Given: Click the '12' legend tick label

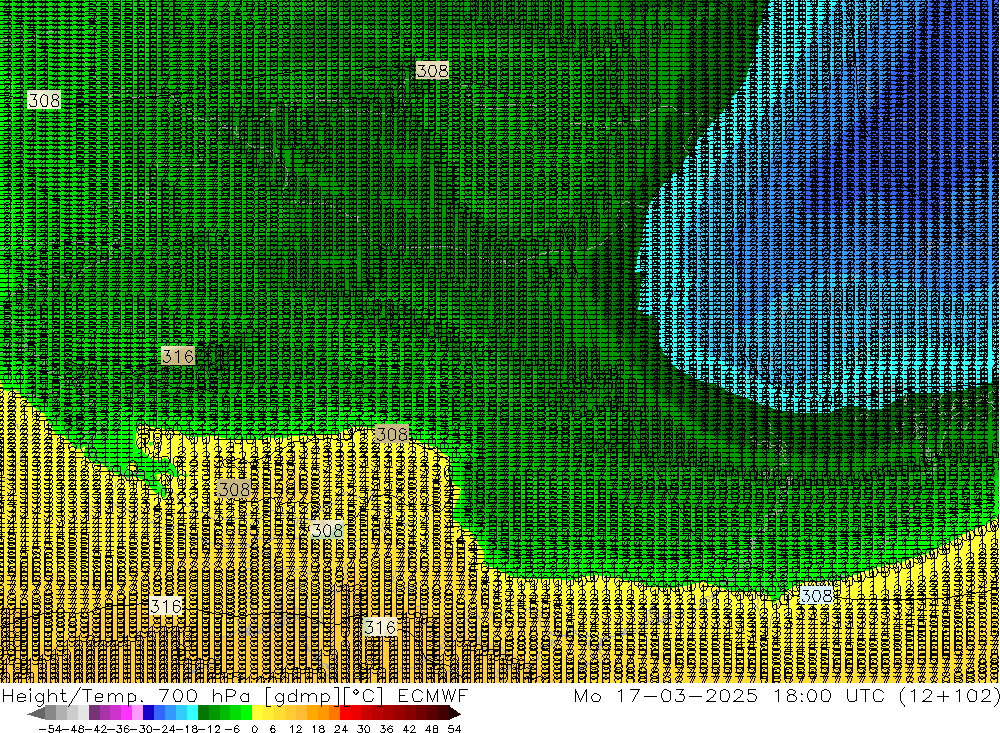Looking at the screenshot, I should coord(296,729).
